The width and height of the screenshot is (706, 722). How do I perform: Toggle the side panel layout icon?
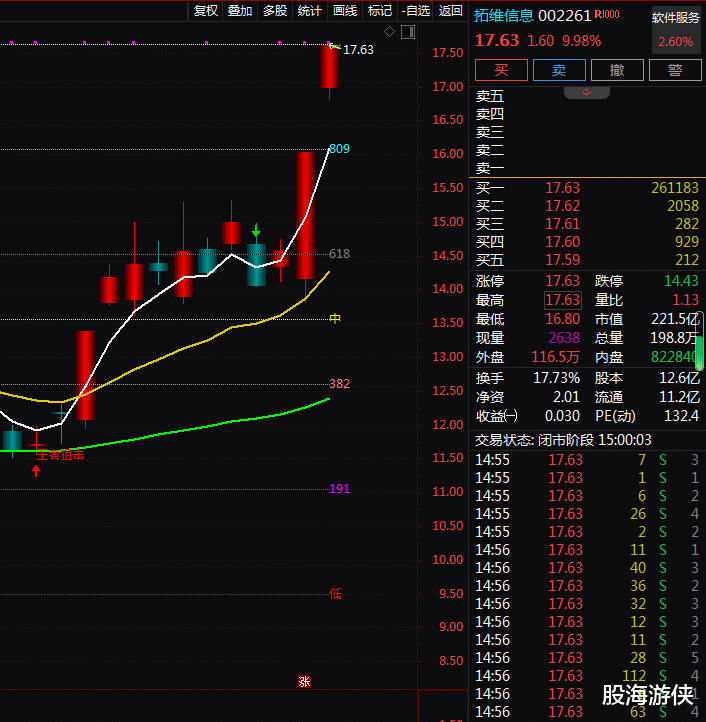pos(408,32)
